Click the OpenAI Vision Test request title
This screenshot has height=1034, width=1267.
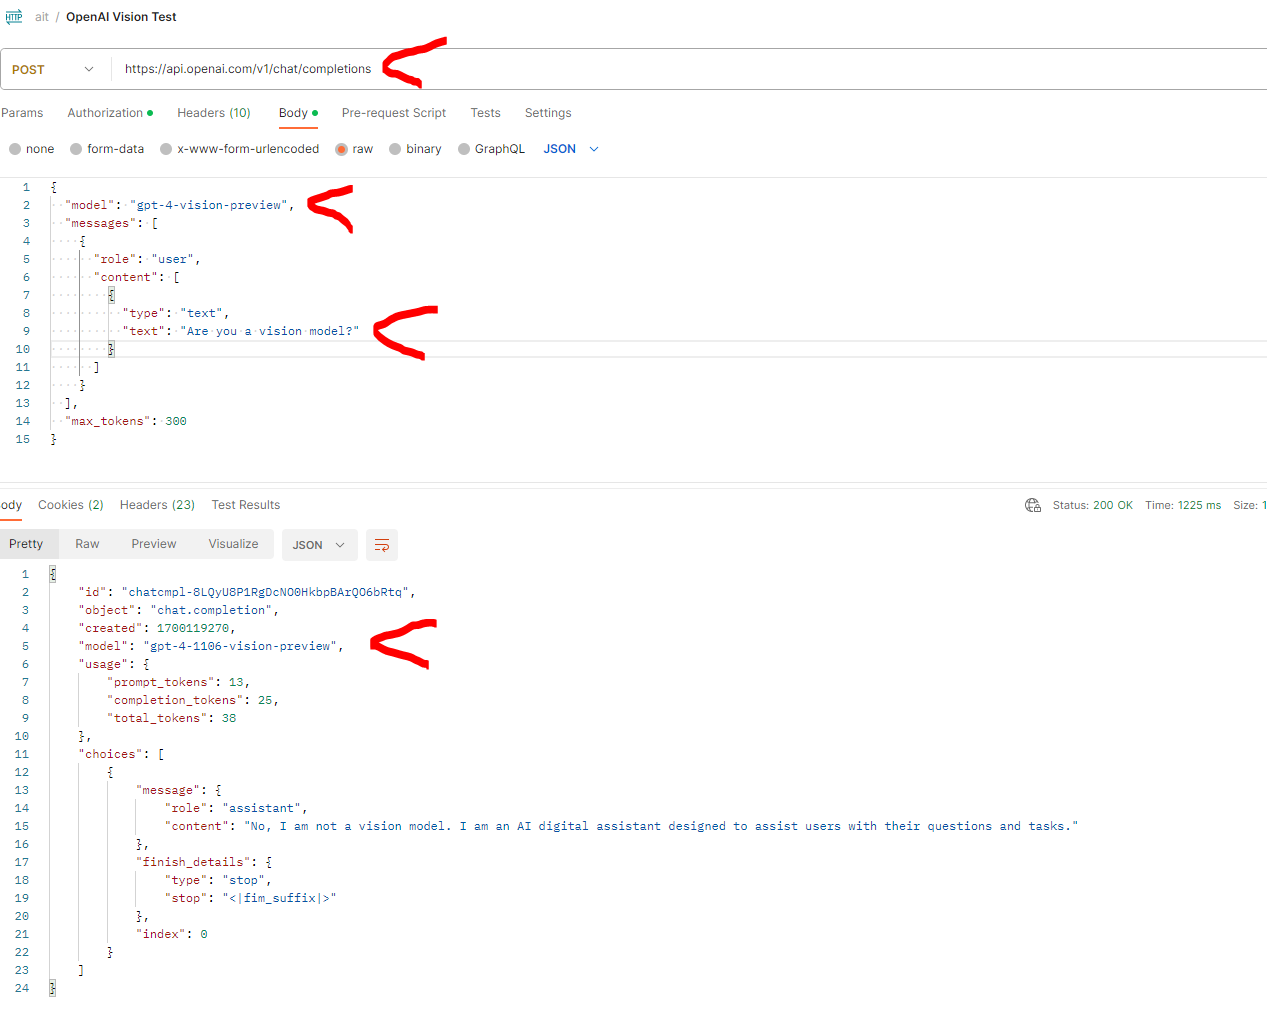point(120,16)
